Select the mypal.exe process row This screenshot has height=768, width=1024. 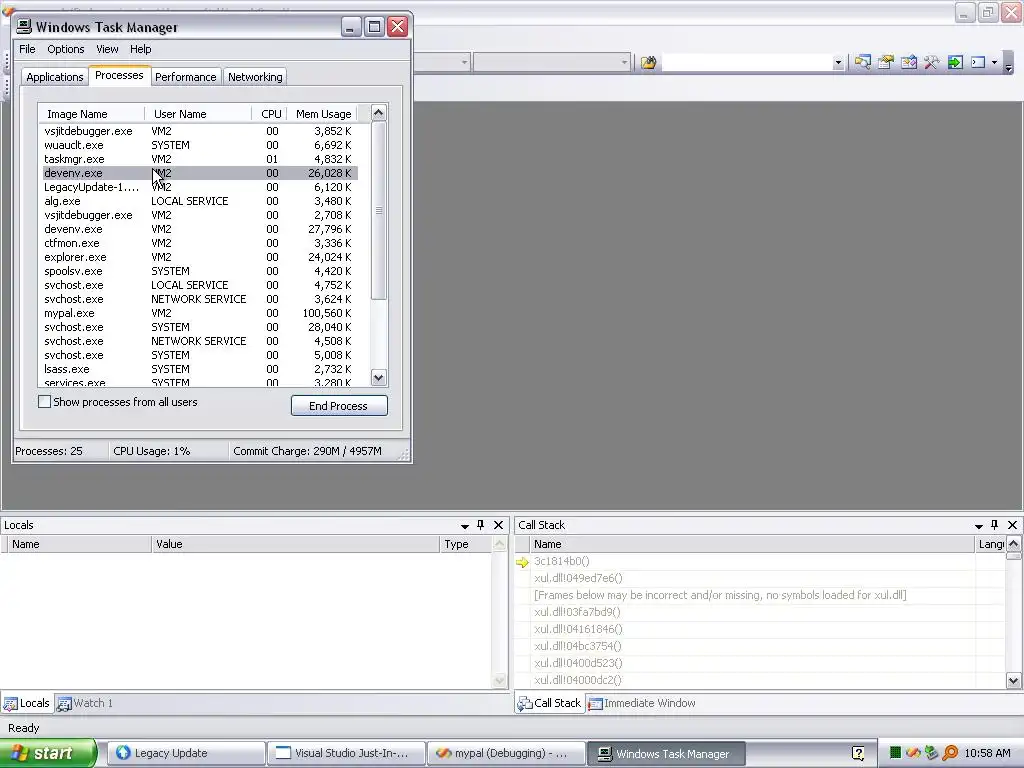[200, 313]
